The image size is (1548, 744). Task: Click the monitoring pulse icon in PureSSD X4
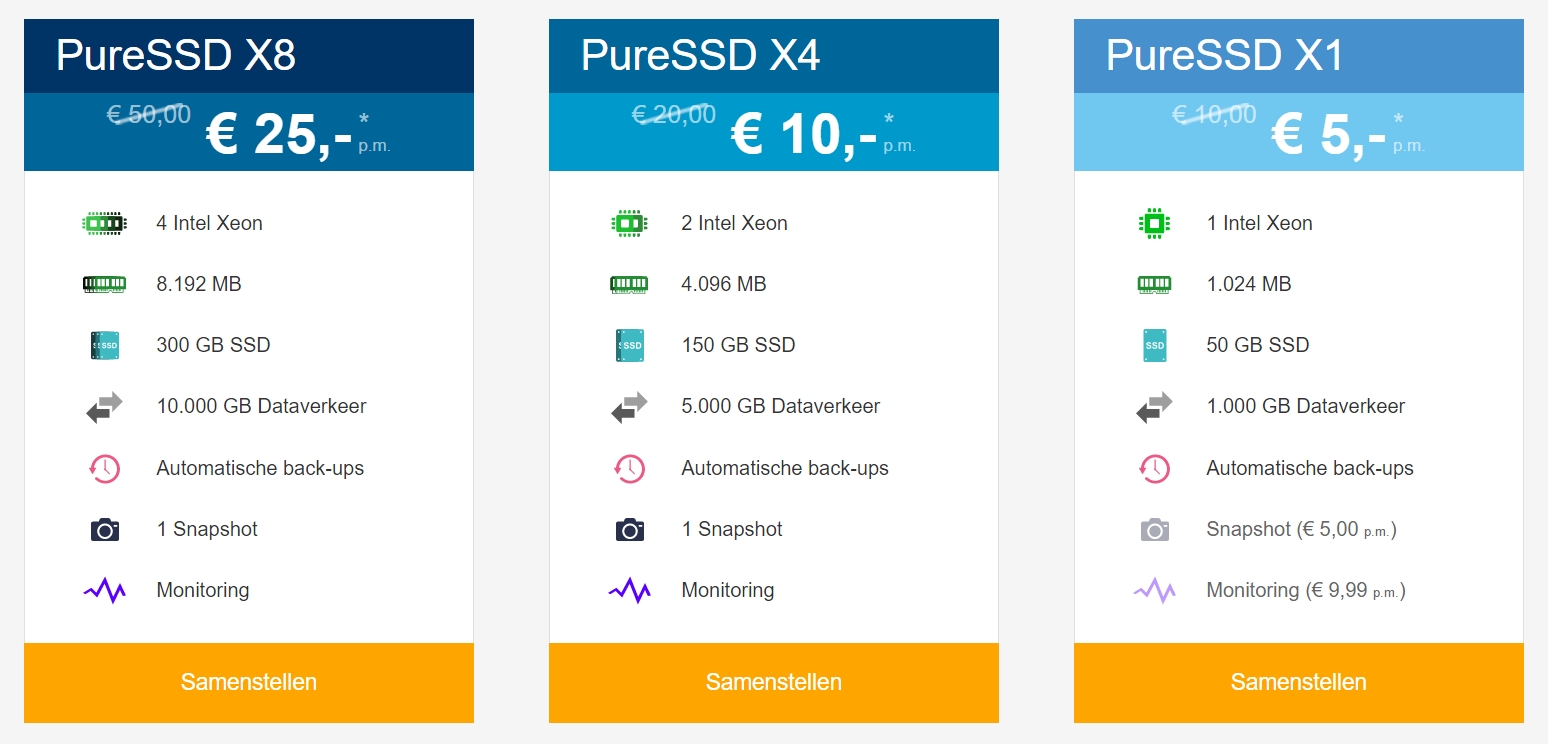(x=629, y=591)
